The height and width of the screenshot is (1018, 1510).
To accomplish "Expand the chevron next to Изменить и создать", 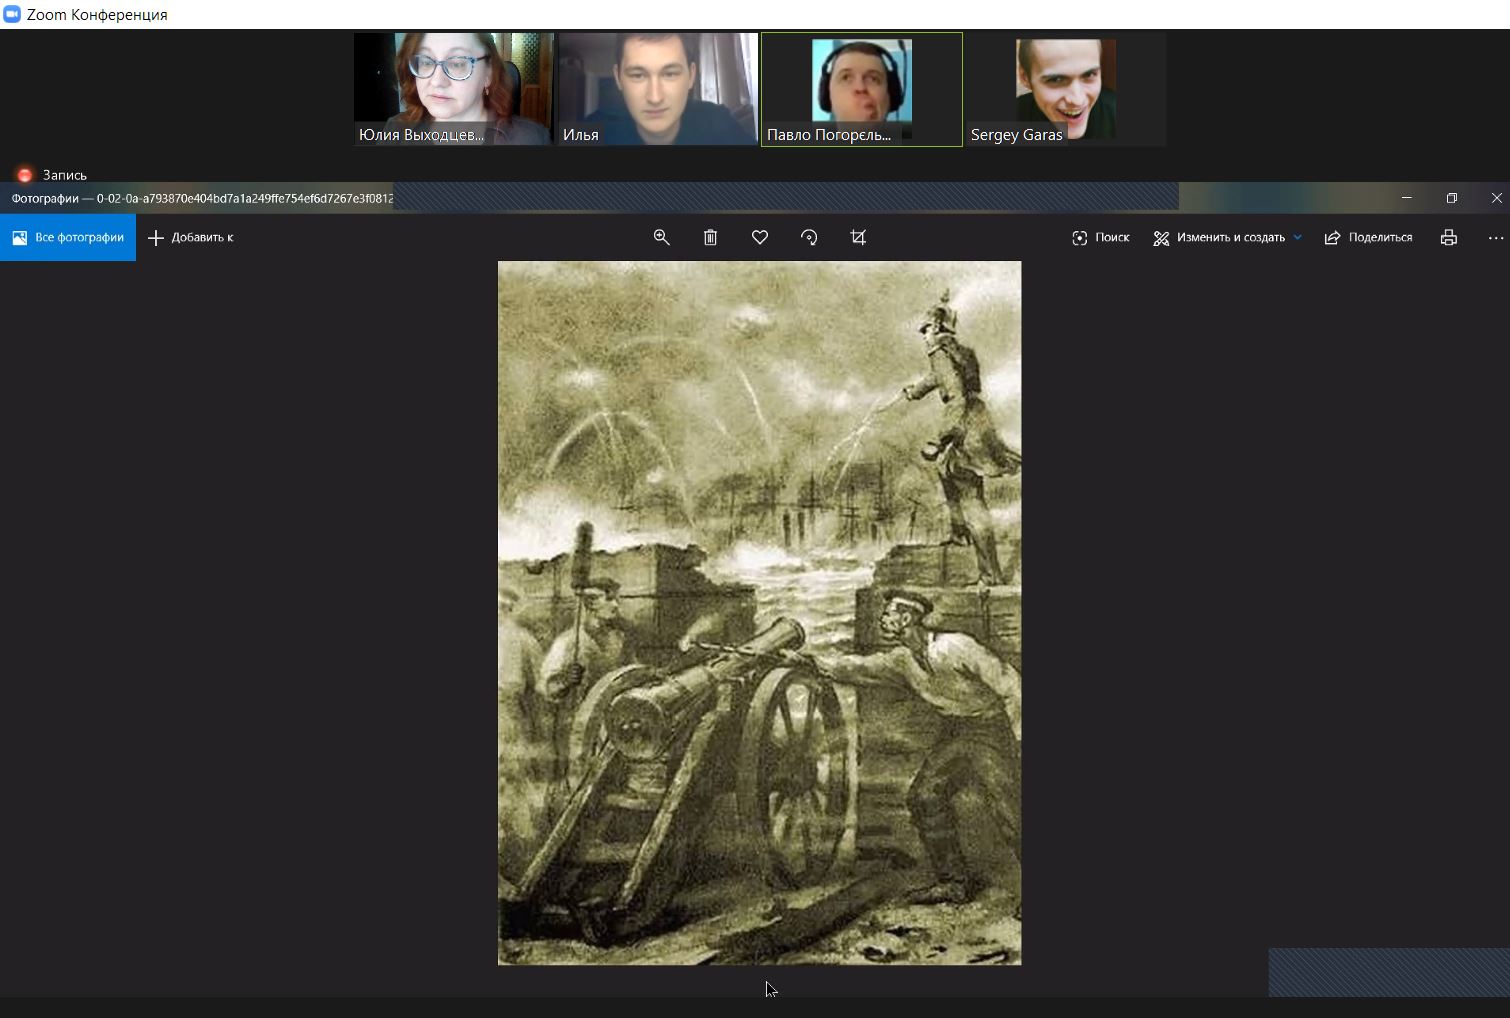I will [1298, 237].
